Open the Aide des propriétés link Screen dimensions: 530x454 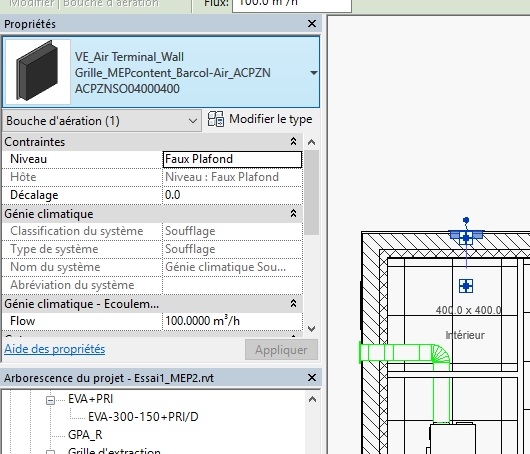(x=55, y=349)
